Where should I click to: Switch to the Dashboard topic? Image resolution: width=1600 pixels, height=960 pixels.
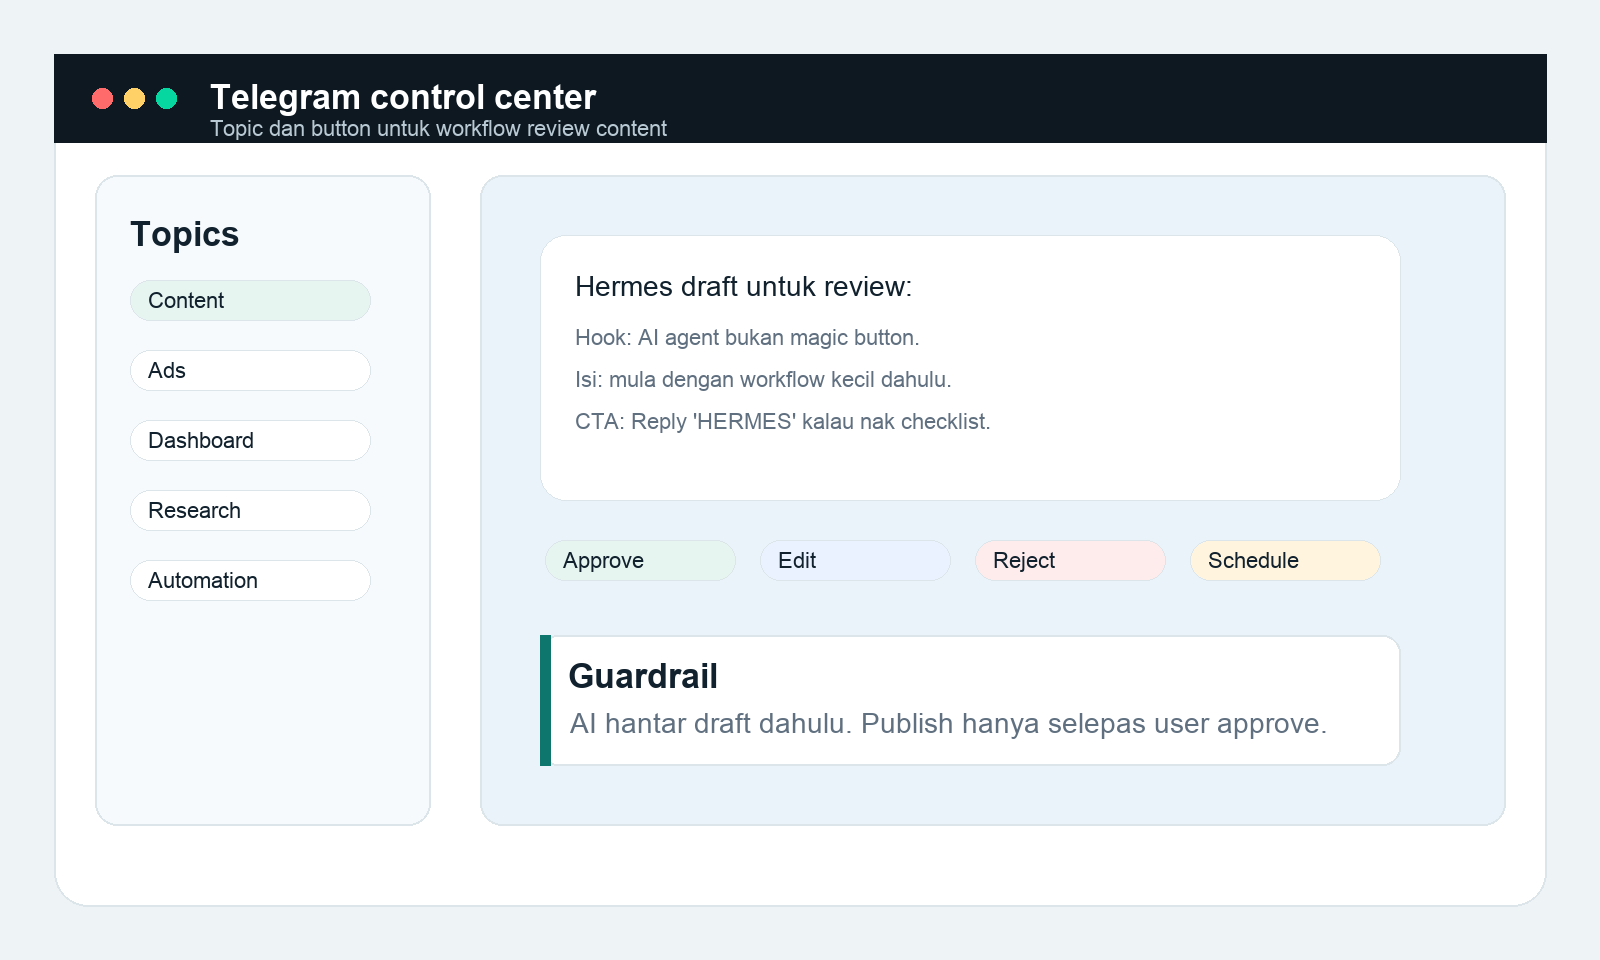tap(250, 440)
